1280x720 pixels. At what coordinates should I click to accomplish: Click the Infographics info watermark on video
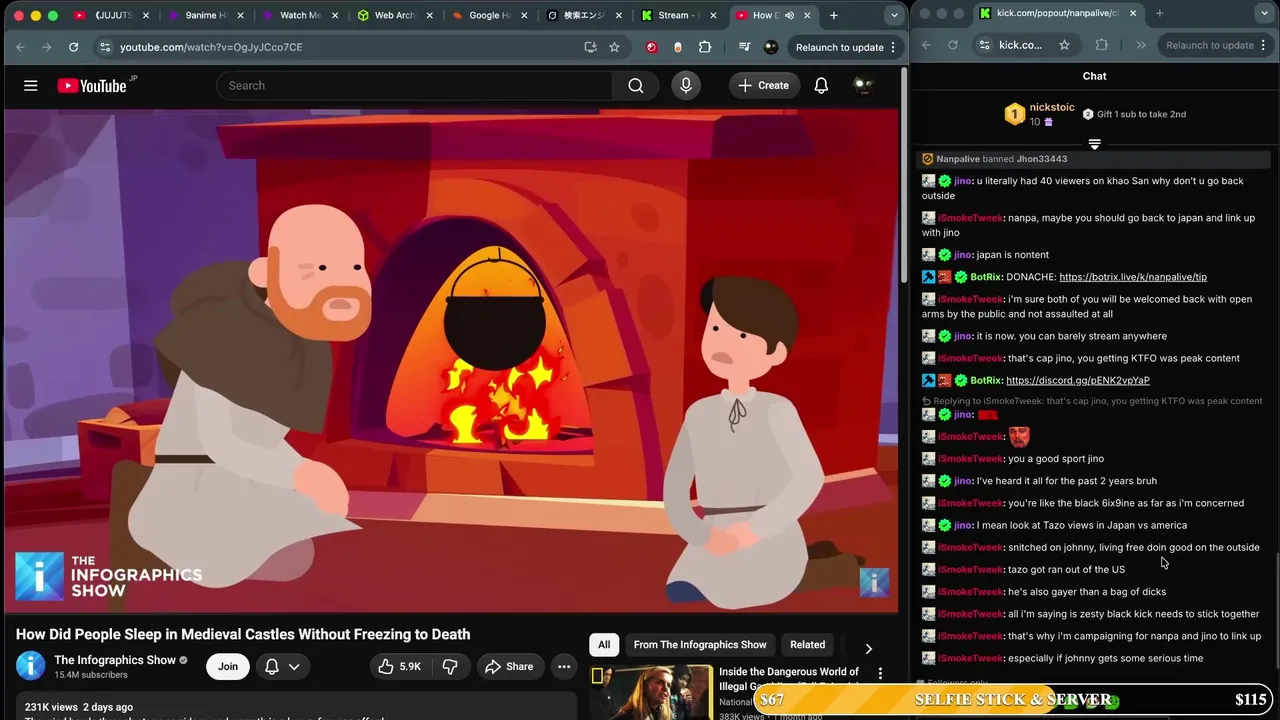click(x=874, y=582)
